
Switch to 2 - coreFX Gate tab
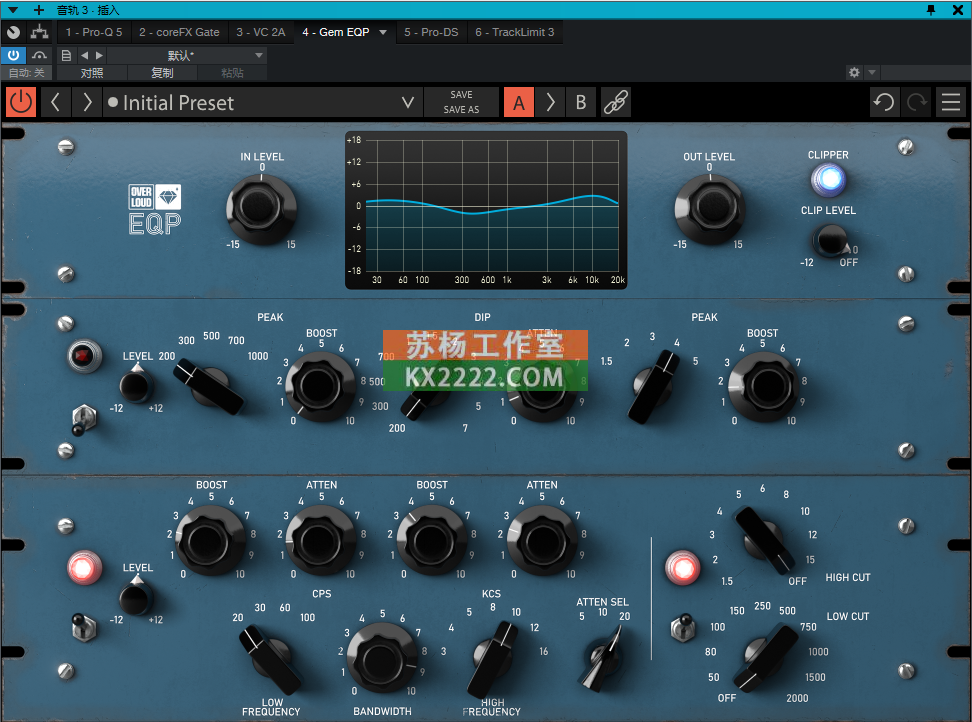[x=179, y=32]
